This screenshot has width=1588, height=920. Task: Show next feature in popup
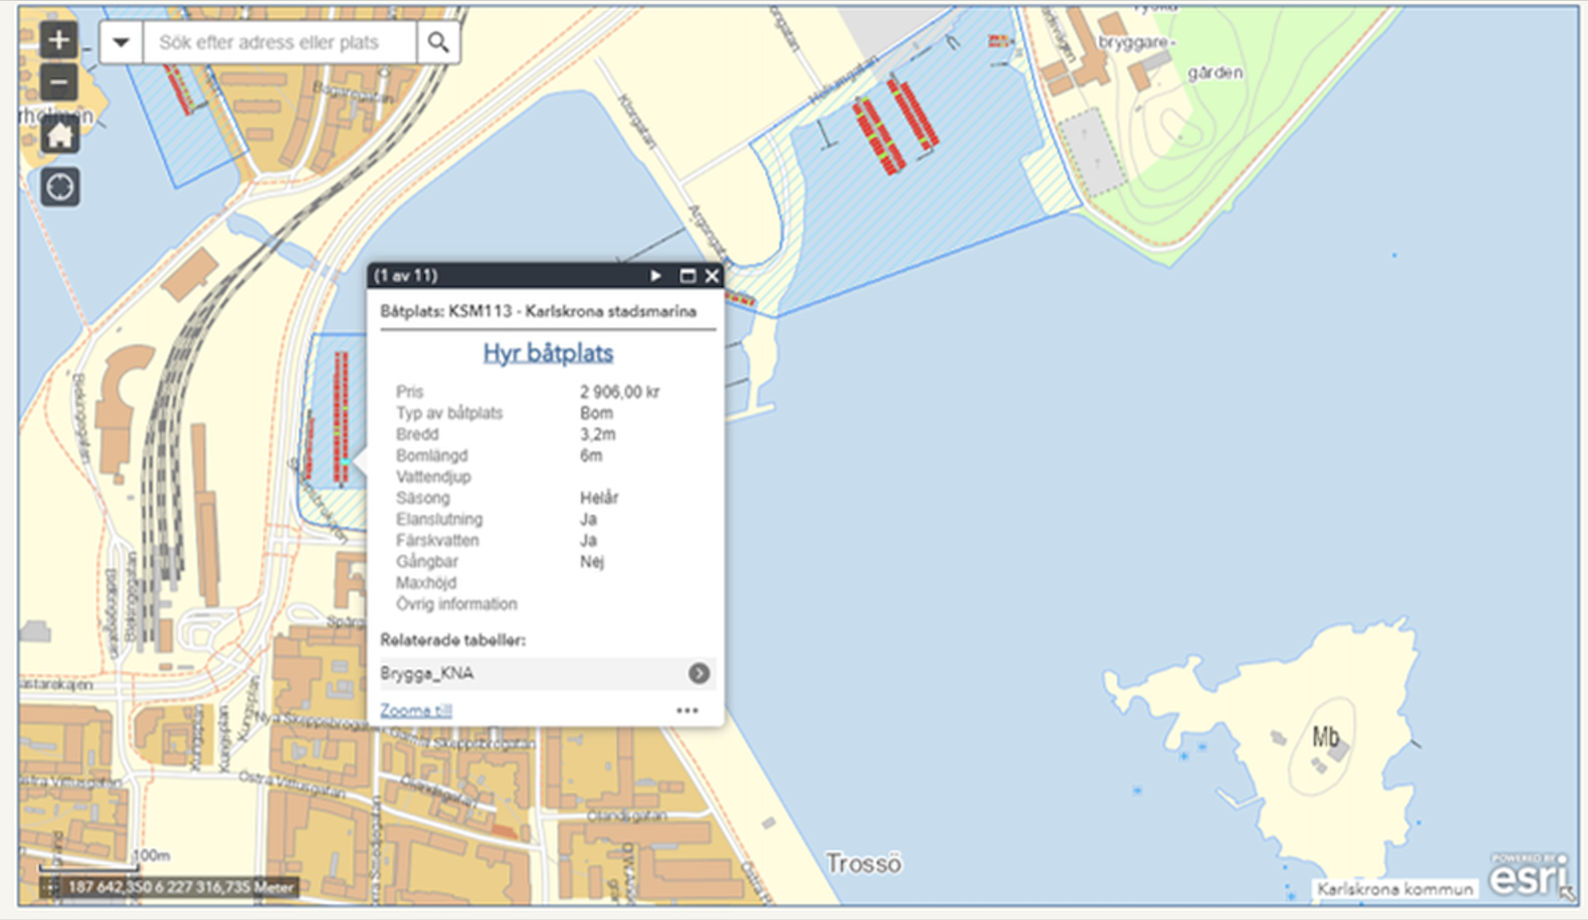click(x=656, y=276)
